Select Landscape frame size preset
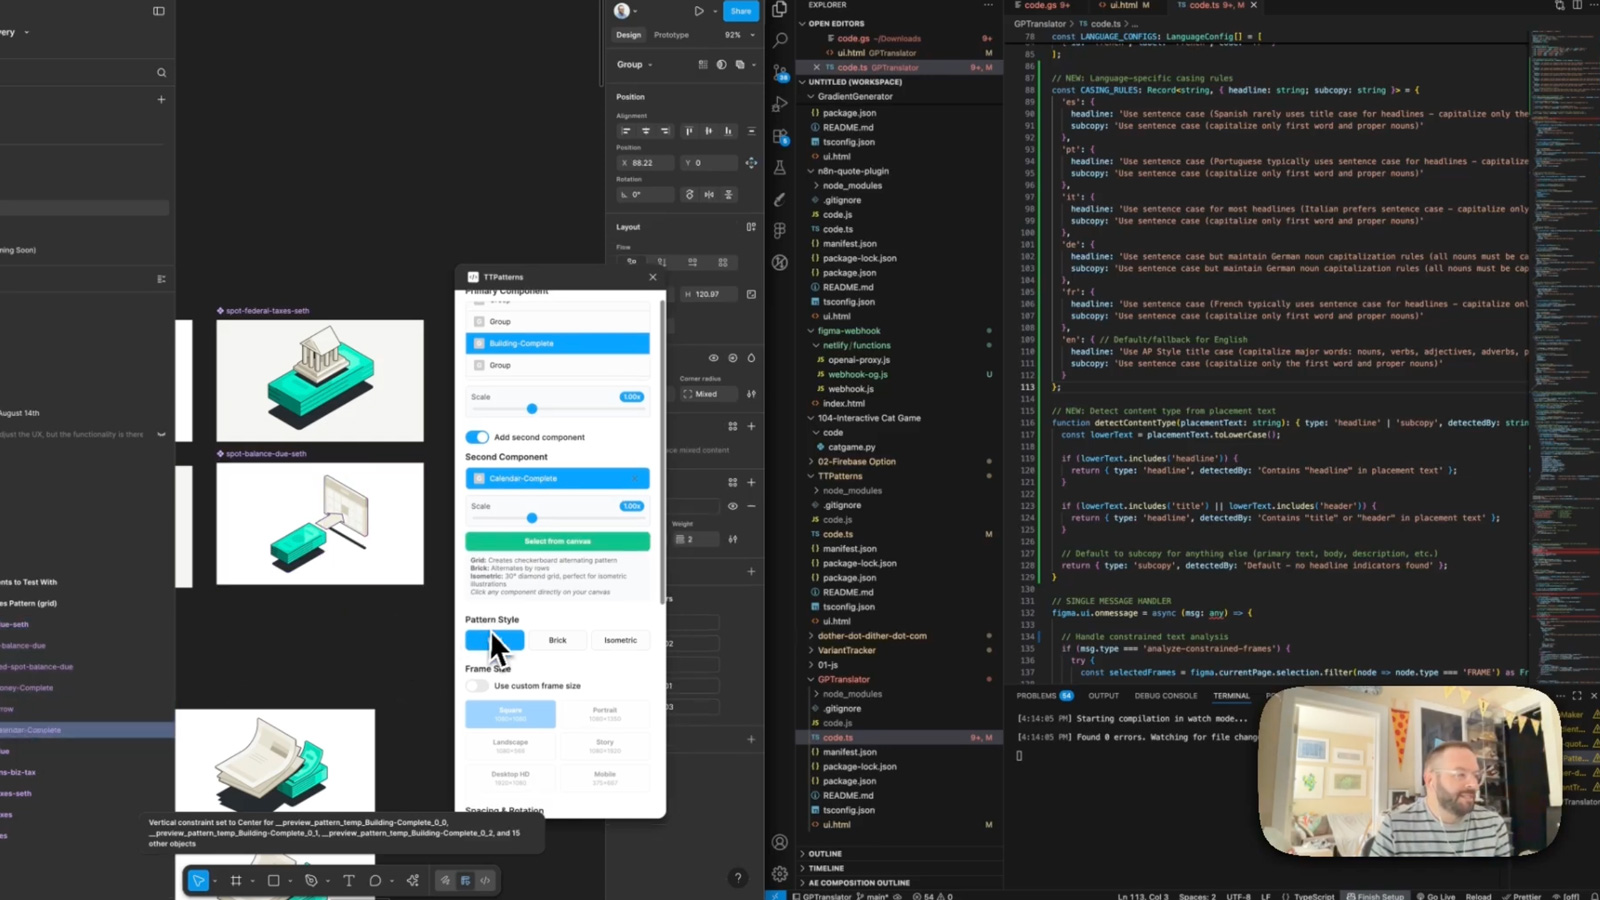This screenshot has width=1600, height=900. [510, 746]
